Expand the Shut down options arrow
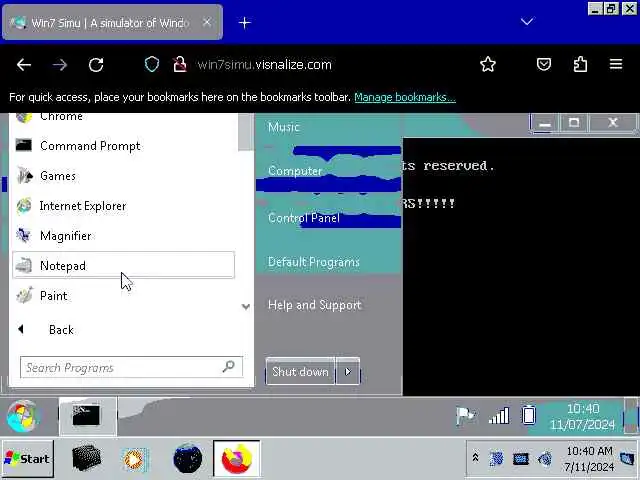The height and width of the screenshot is (480, 640). point(348,371)
